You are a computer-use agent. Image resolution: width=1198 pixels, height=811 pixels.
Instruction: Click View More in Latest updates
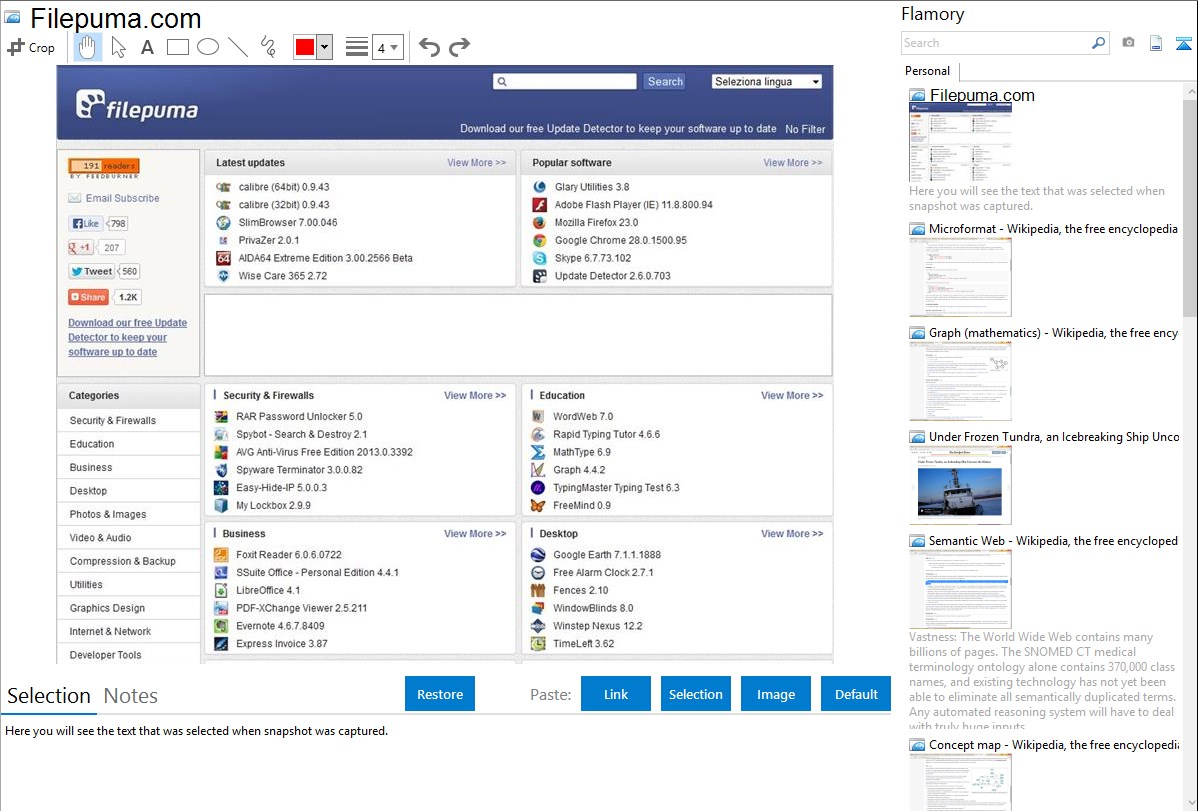(x=477, y=163)
